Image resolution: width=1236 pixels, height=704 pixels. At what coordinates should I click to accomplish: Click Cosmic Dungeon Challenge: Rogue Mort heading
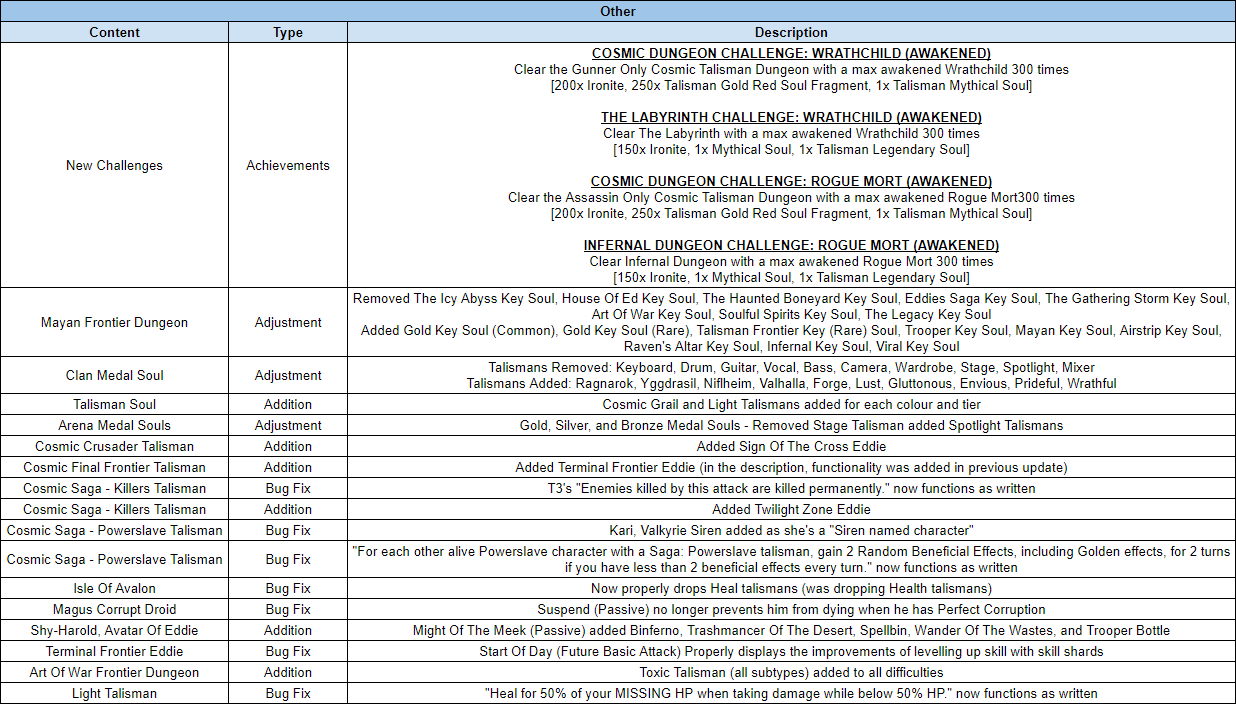pyautogui.click(x=791, y=181)
